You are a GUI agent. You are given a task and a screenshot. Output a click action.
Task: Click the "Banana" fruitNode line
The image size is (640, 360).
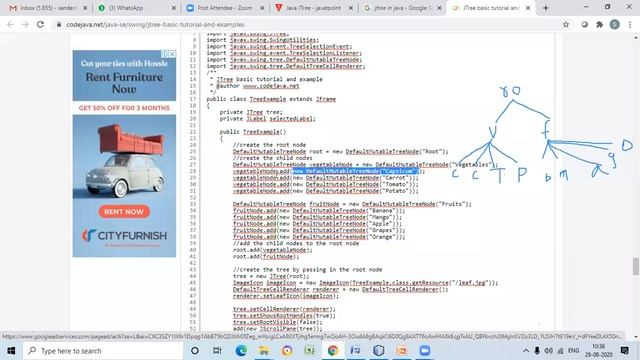coord(319,211)
